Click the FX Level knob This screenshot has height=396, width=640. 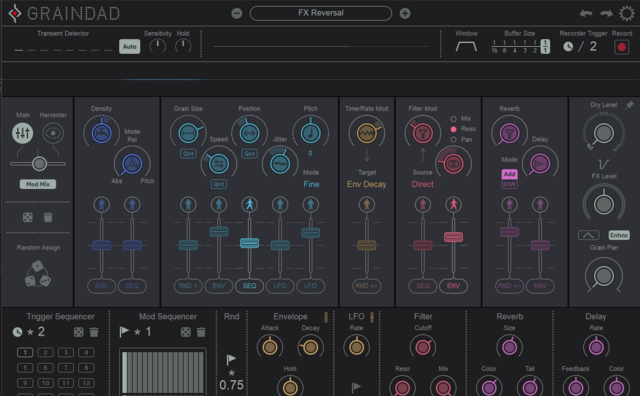coord(604,204)
